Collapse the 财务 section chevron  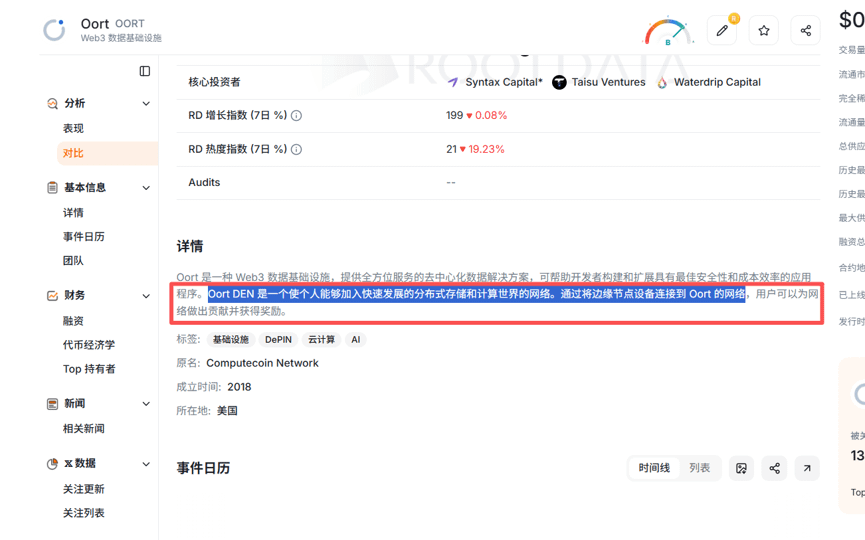(146, 296)
